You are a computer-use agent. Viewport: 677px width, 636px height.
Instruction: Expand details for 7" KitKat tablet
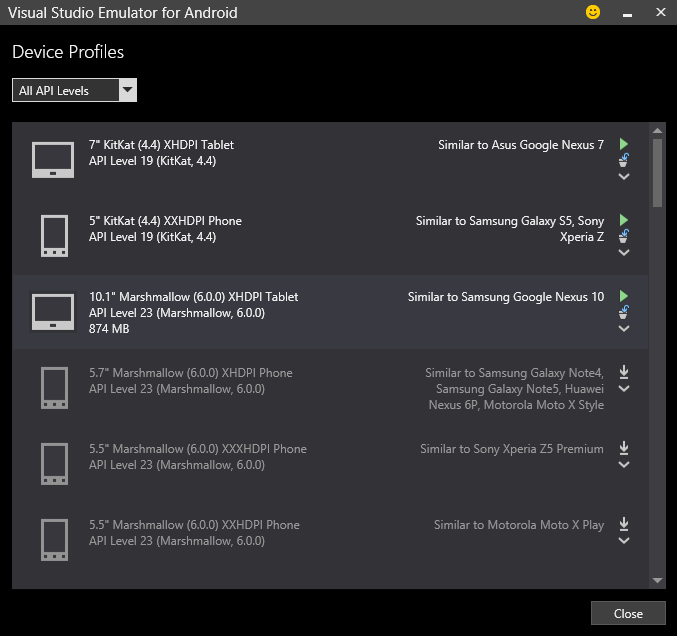624,177
